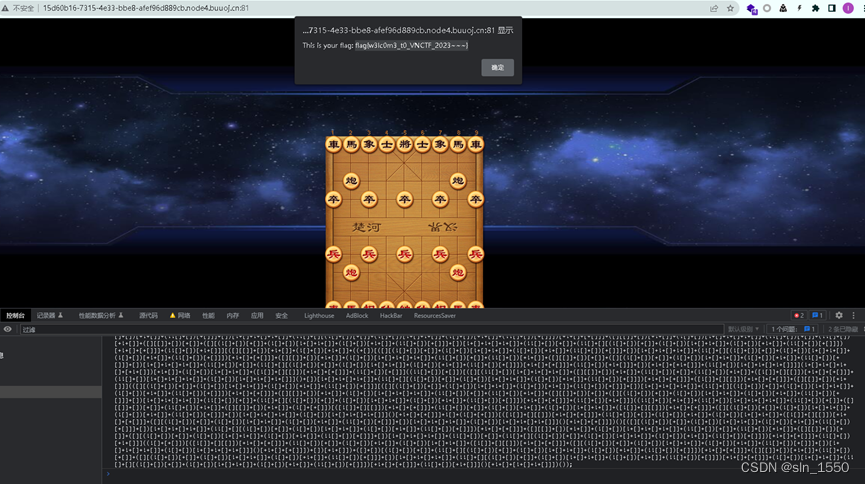Open the 性能数据分析 tab

101,316
